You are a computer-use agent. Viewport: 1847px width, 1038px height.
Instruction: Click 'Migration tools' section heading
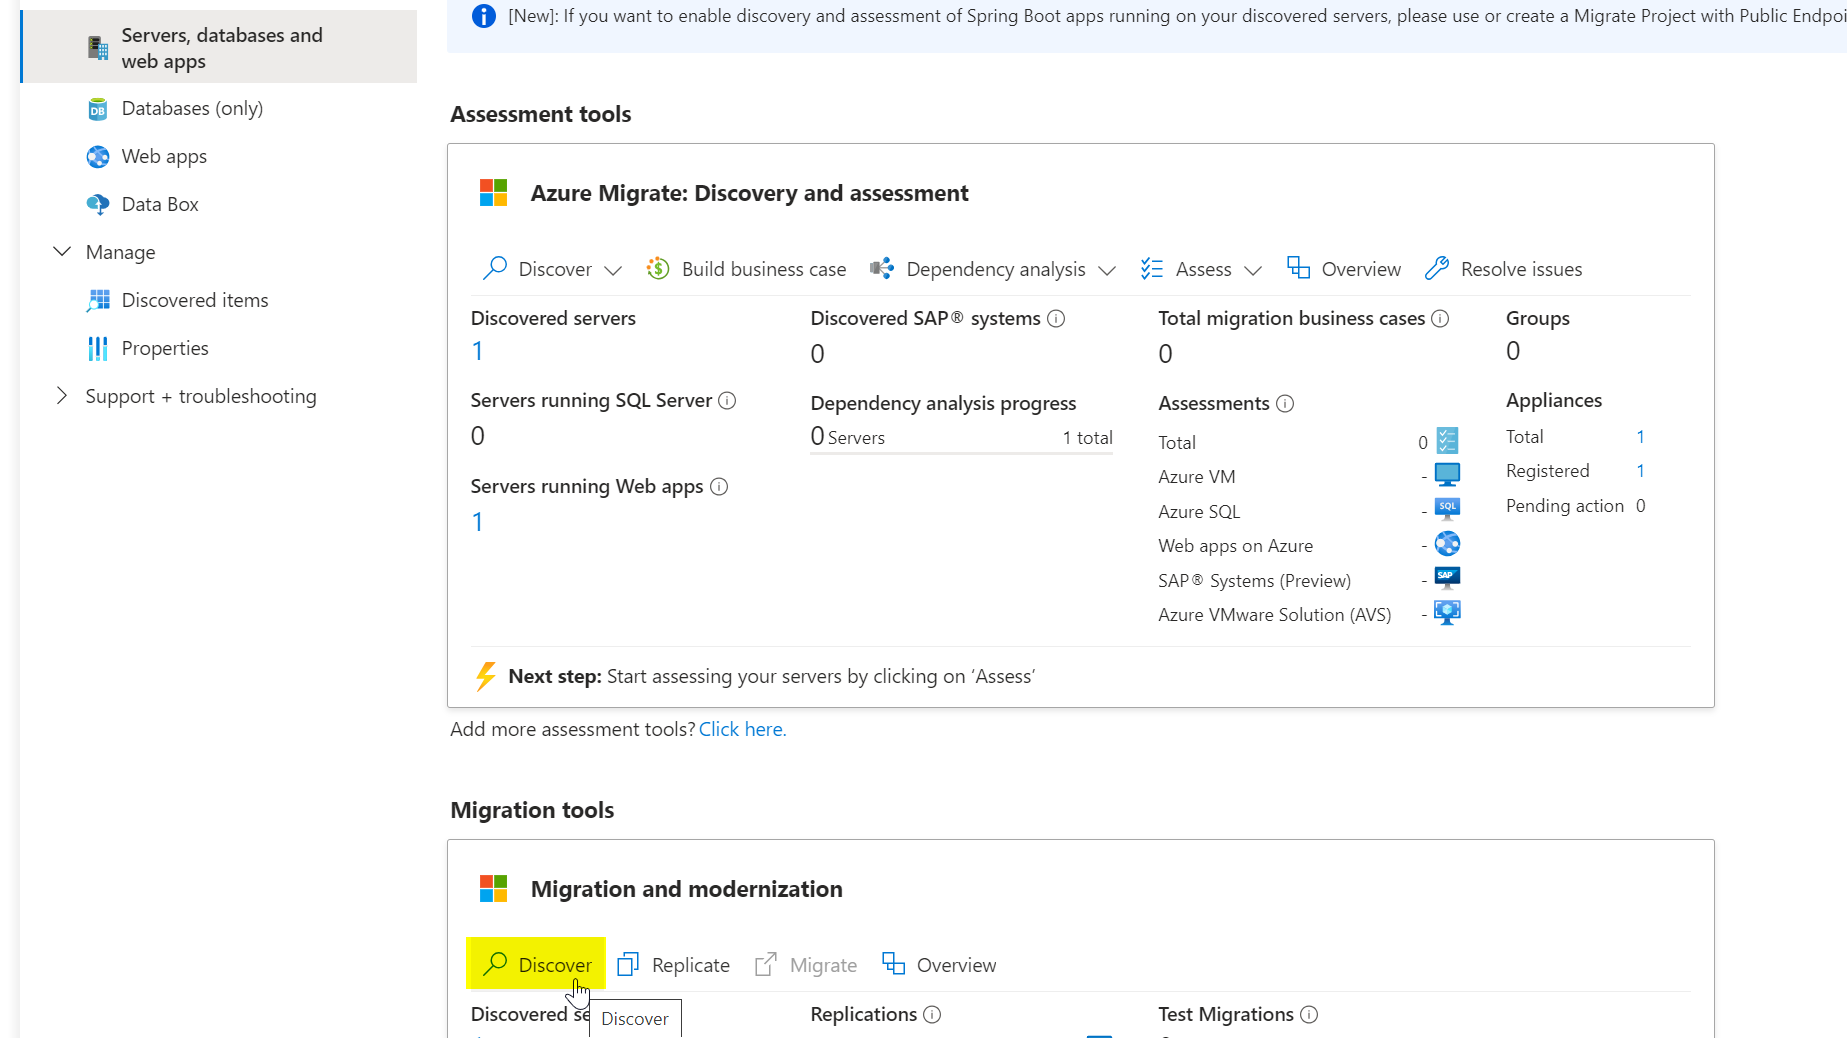pyautogui.click(x=532, y=810)
